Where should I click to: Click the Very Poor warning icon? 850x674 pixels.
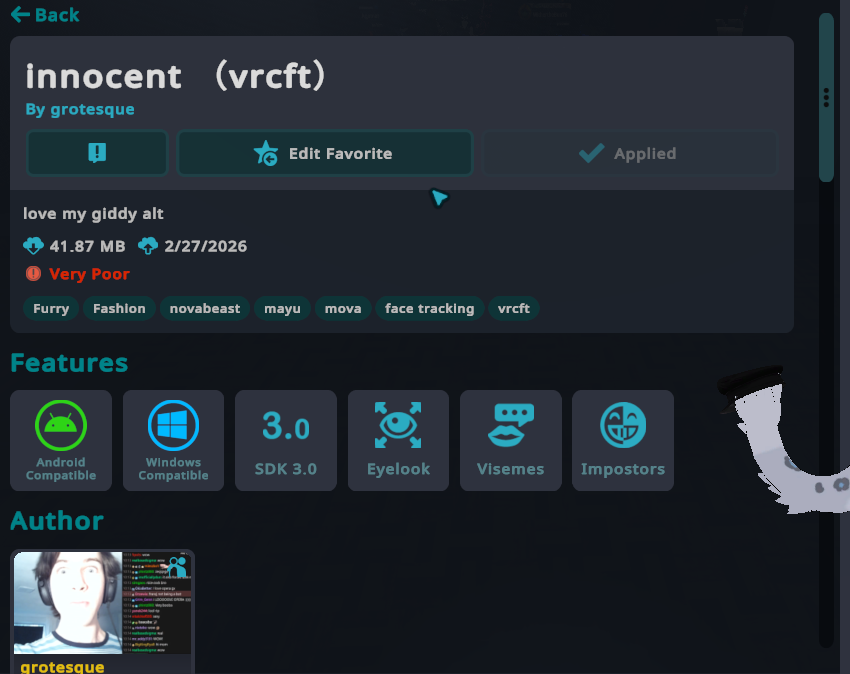click(34, 273)
